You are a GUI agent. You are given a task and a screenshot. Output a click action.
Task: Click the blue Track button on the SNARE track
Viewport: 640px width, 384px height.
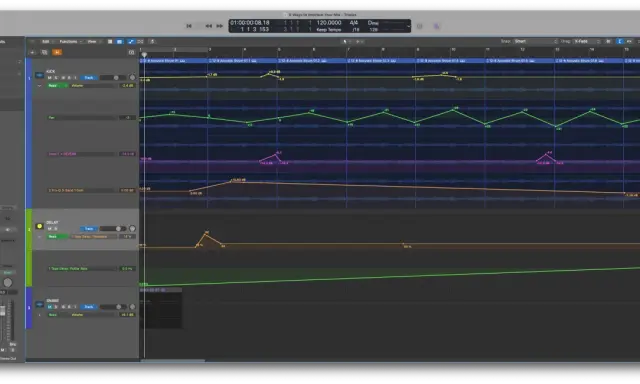89,307
